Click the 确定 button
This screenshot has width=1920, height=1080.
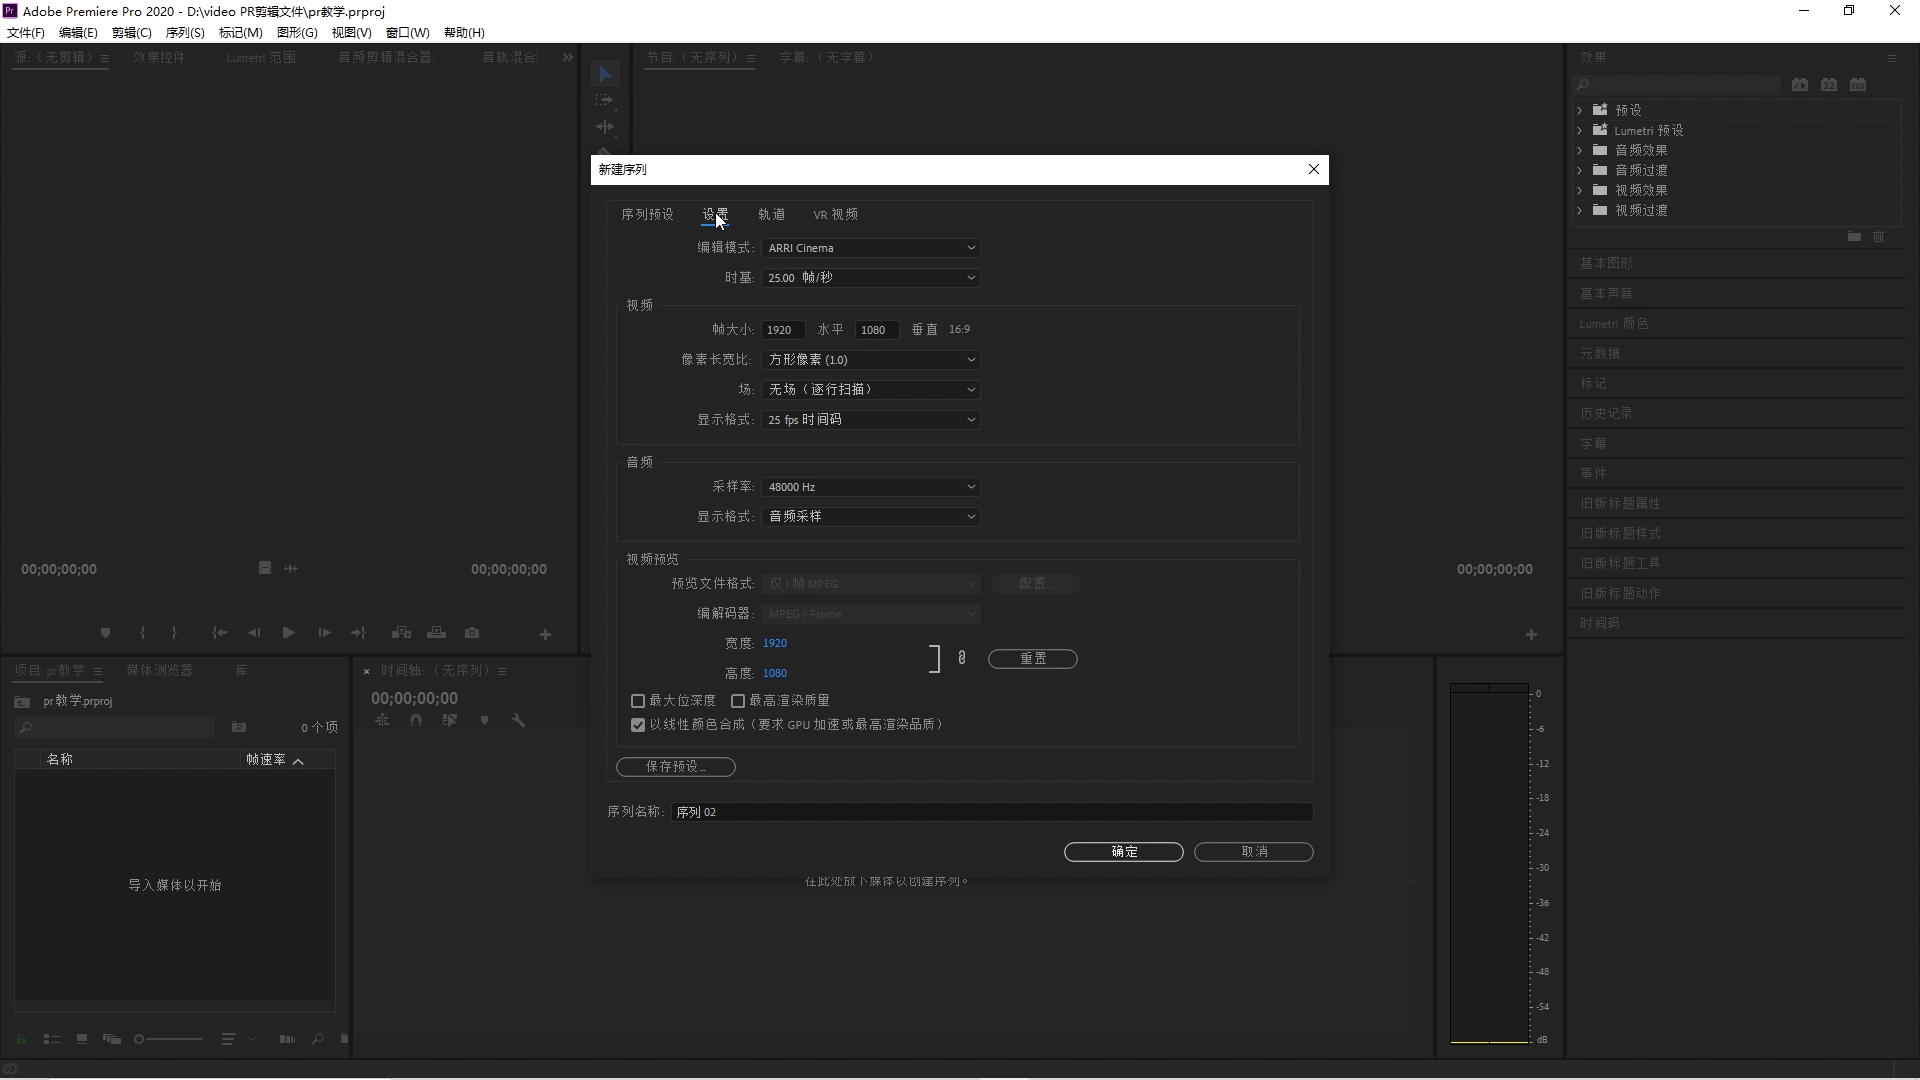coord(1123,852)
